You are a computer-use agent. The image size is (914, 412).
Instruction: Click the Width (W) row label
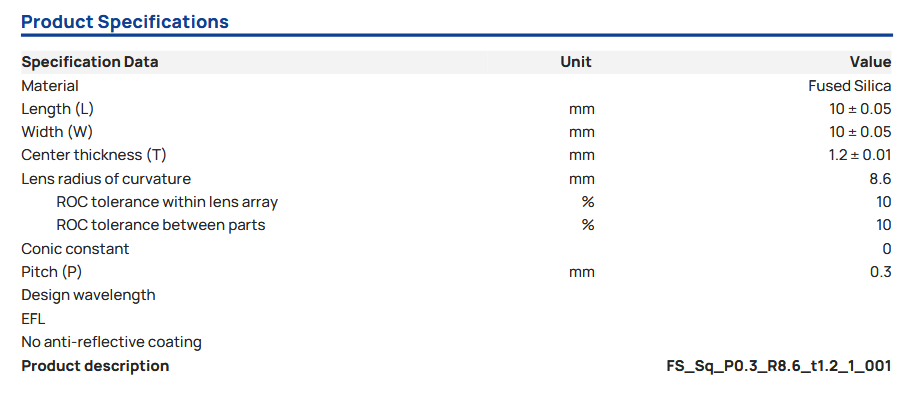(57, 132)
